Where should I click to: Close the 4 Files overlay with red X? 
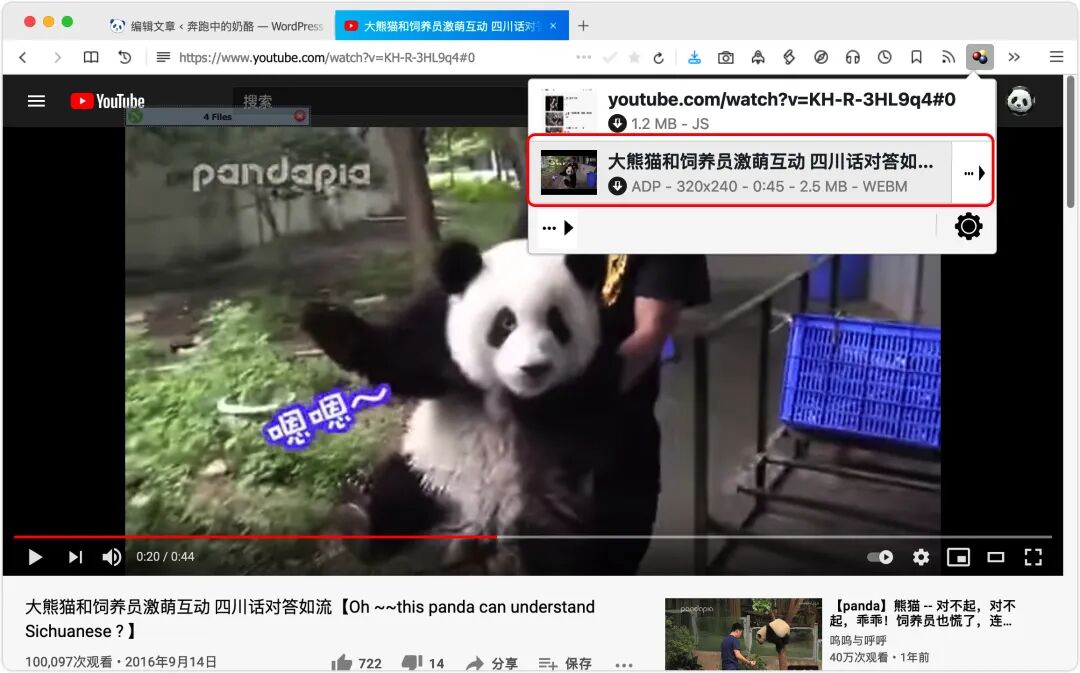pyautogui.click(x=300, y=116)
